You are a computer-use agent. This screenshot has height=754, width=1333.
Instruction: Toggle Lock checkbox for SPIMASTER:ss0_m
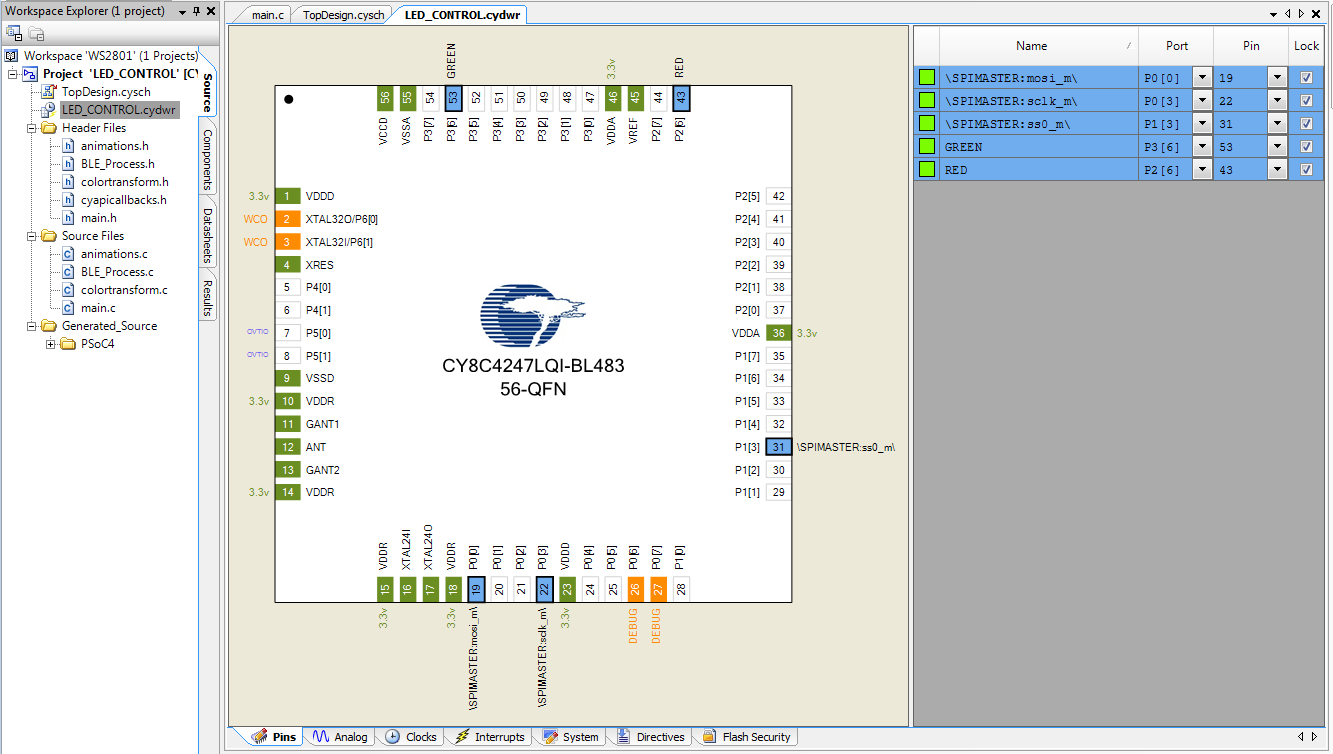(1306, 123)
